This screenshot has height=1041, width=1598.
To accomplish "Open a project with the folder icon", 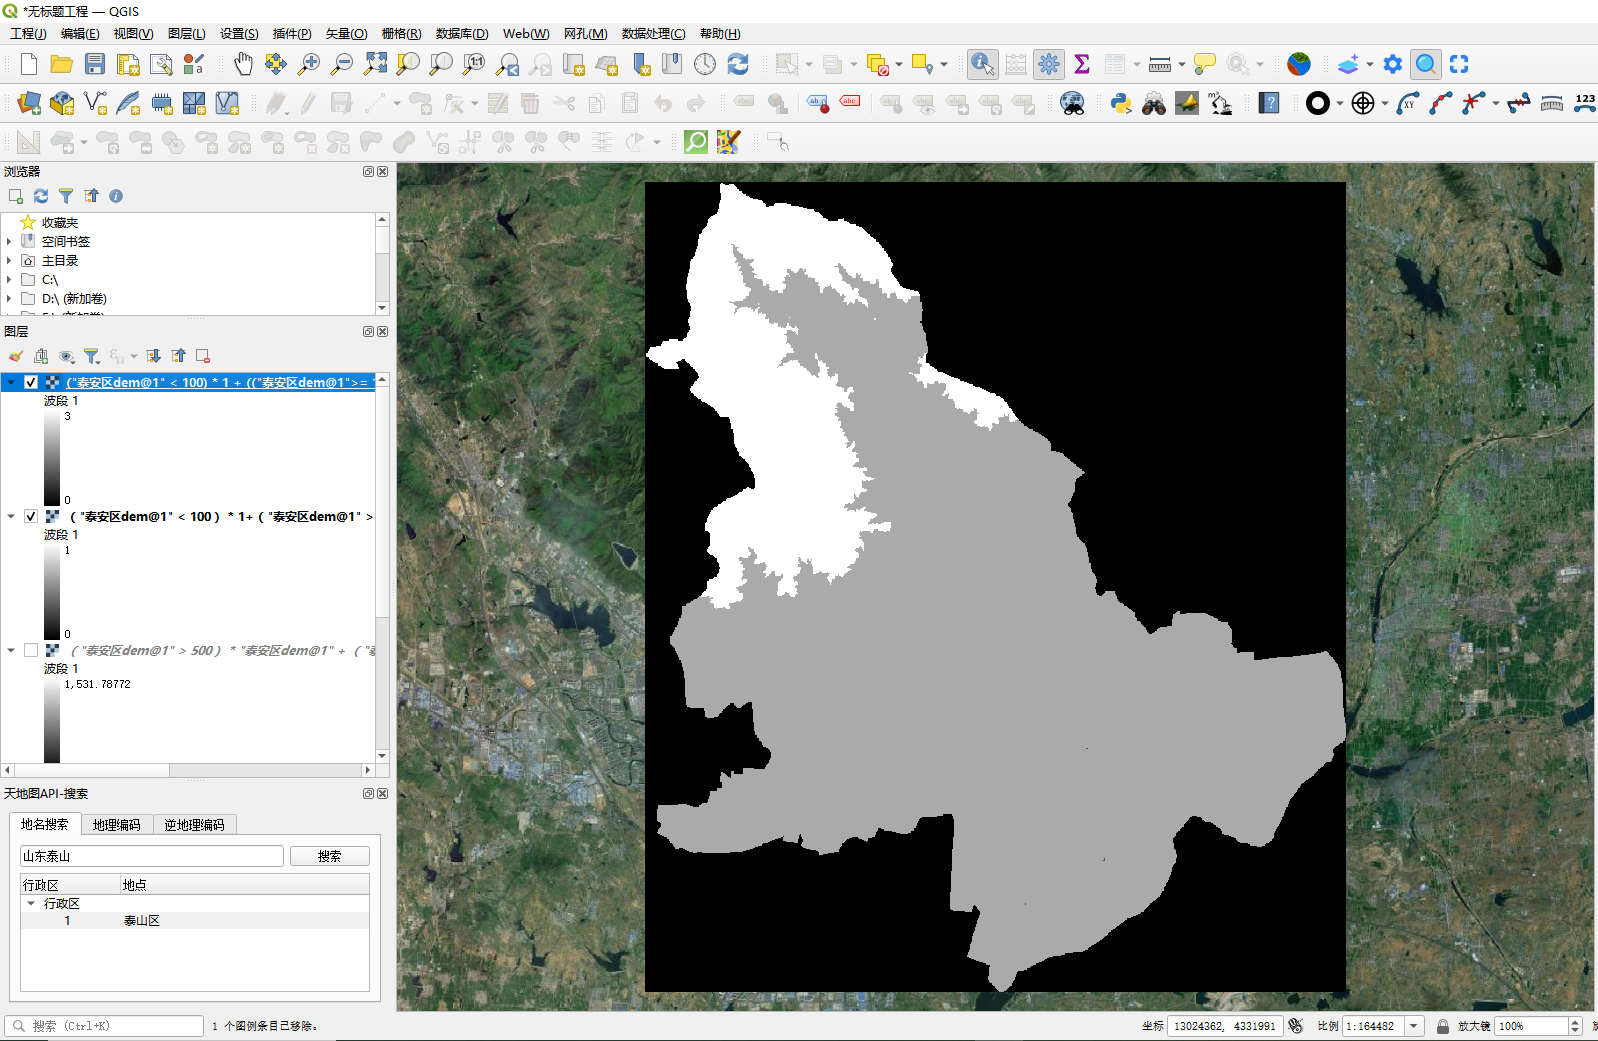I will 62,65.
